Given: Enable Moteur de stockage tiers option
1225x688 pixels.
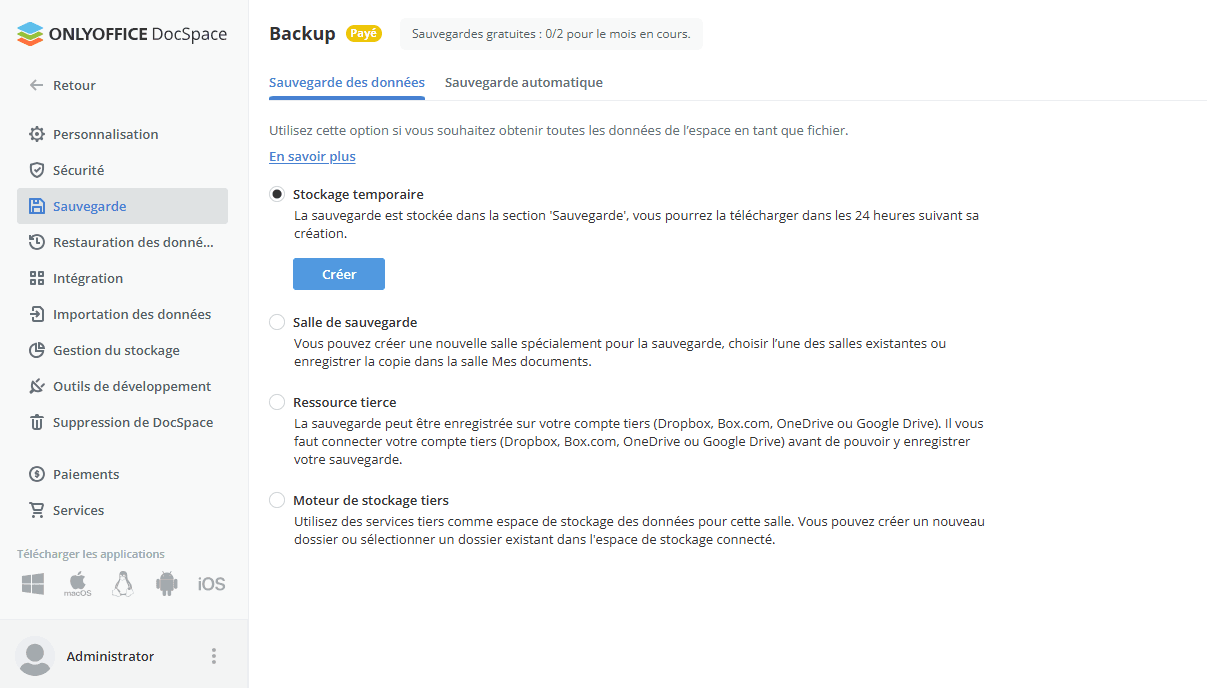Looking at the screenshot, I should pos(277,500).
